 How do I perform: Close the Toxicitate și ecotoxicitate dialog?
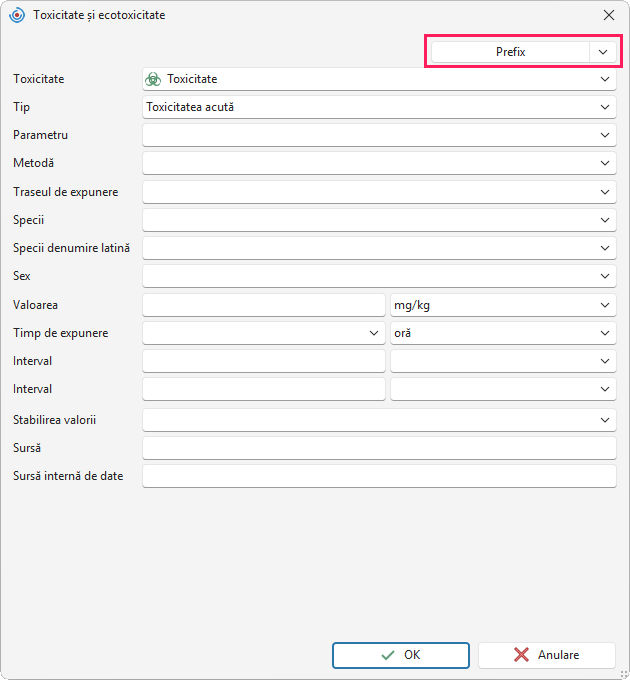coord(609,15)
